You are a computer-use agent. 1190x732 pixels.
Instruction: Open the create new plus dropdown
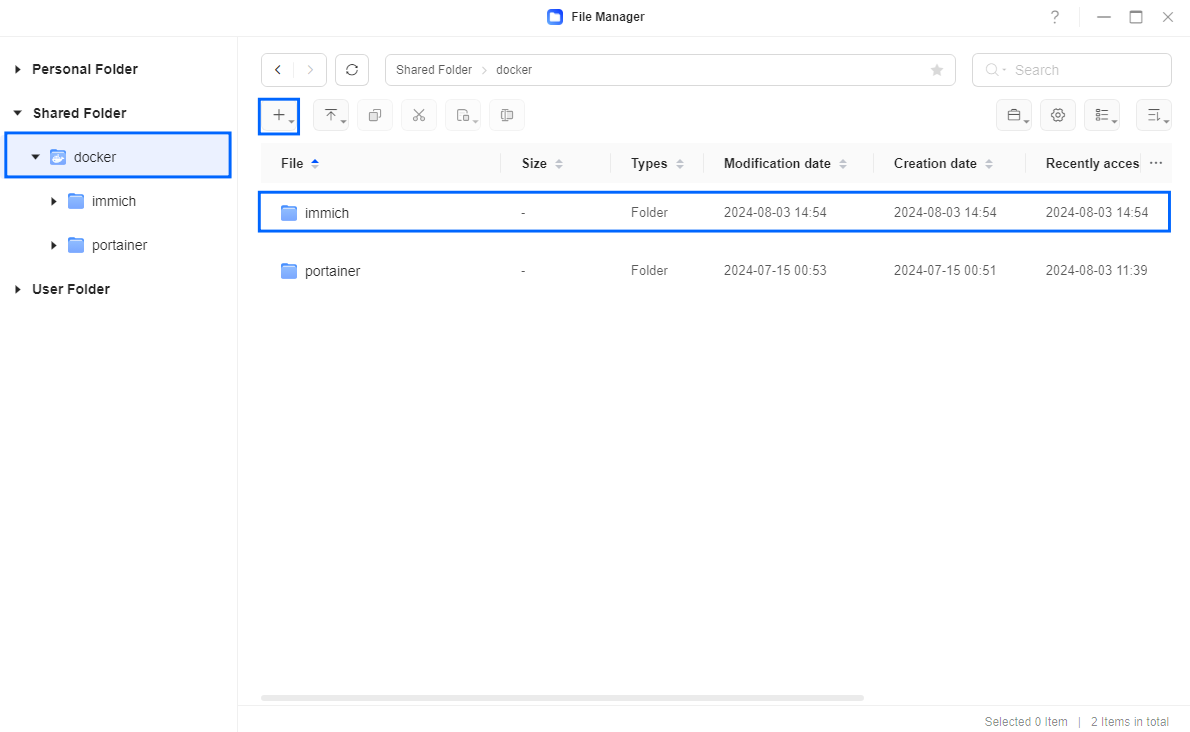tap(280, 116)
